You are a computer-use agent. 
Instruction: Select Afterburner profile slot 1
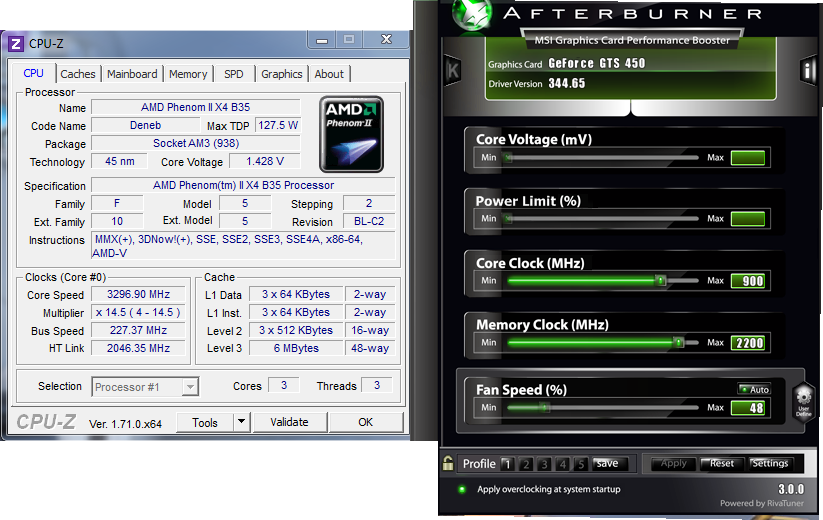(x=507, y=464)
